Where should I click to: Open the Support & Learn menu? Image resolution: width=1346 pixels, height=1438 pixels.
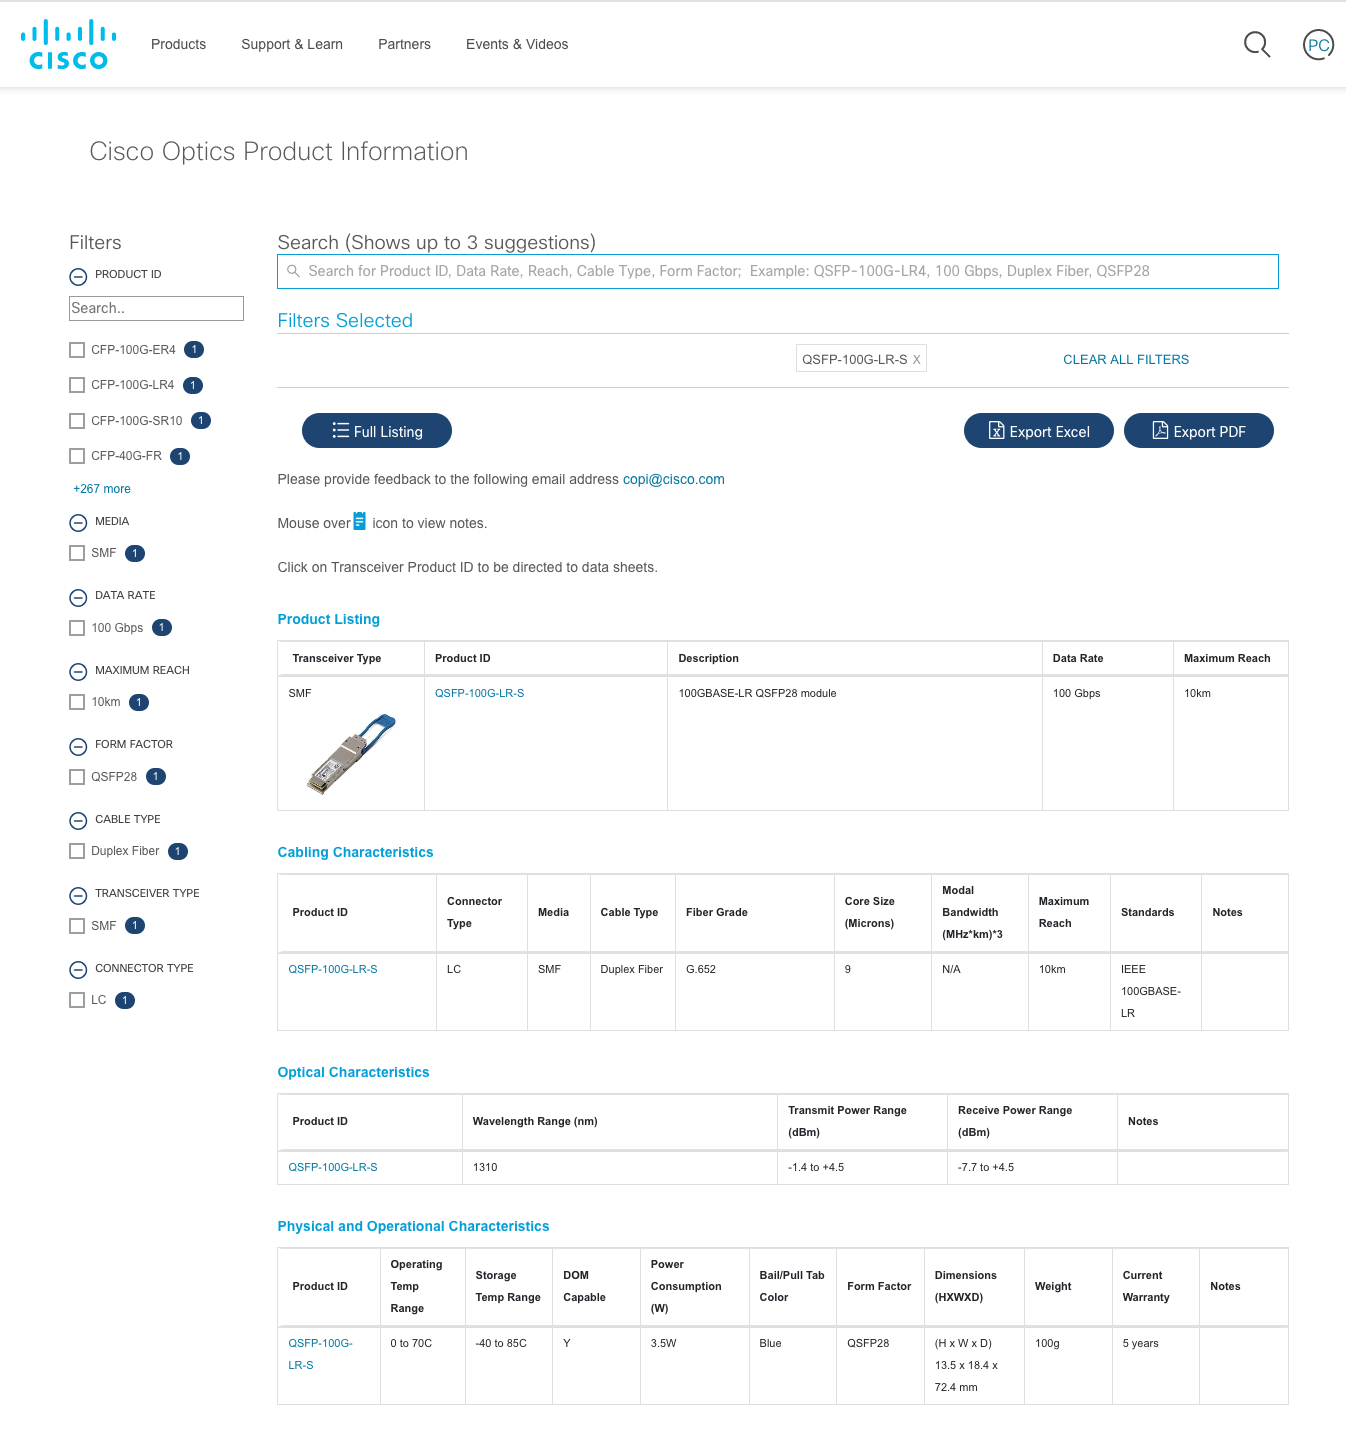[291, 44]
